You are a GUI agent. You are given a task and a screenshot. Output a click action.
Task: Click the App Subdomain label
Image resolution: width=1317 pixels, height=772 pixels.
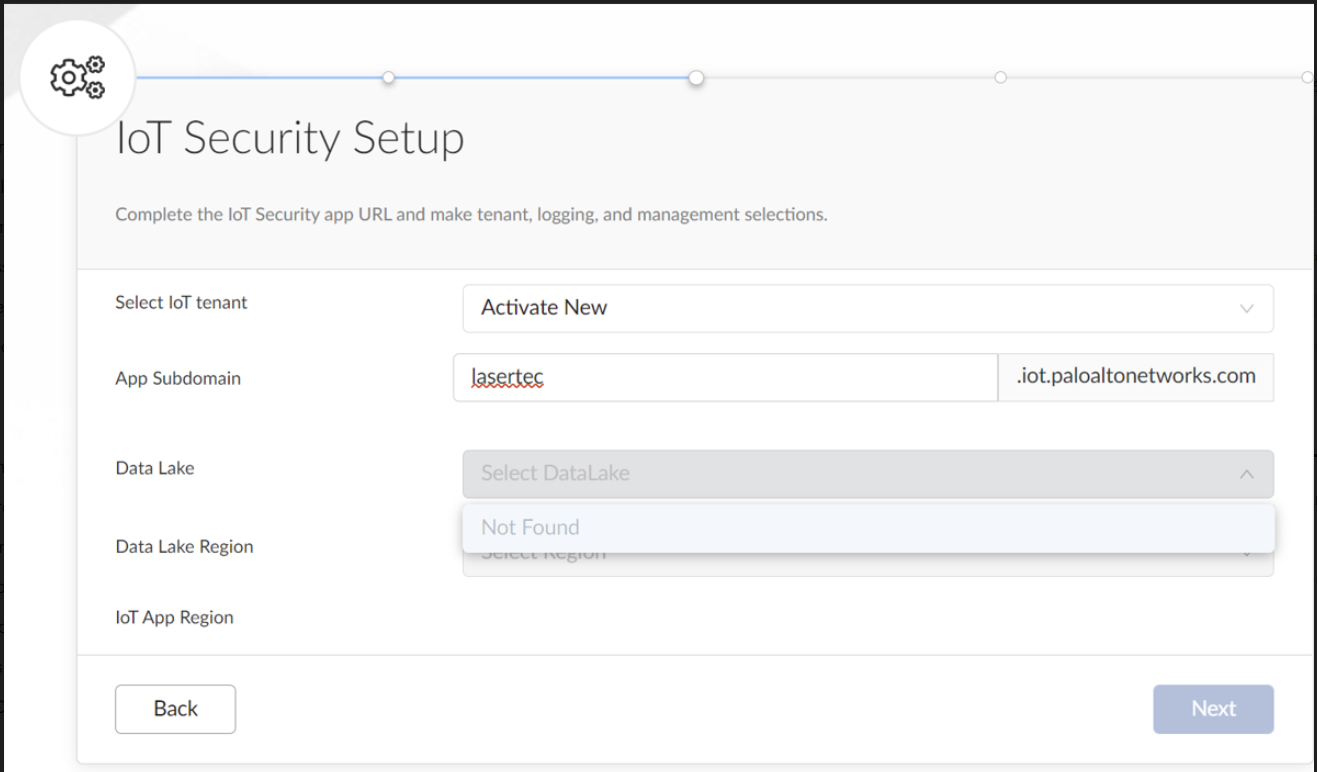pyautogui.click(x=178, y=379)
